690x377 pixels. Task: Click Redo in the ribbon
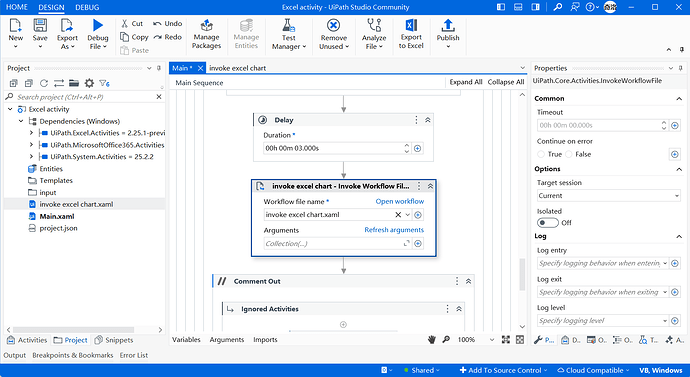coord(168,37)
